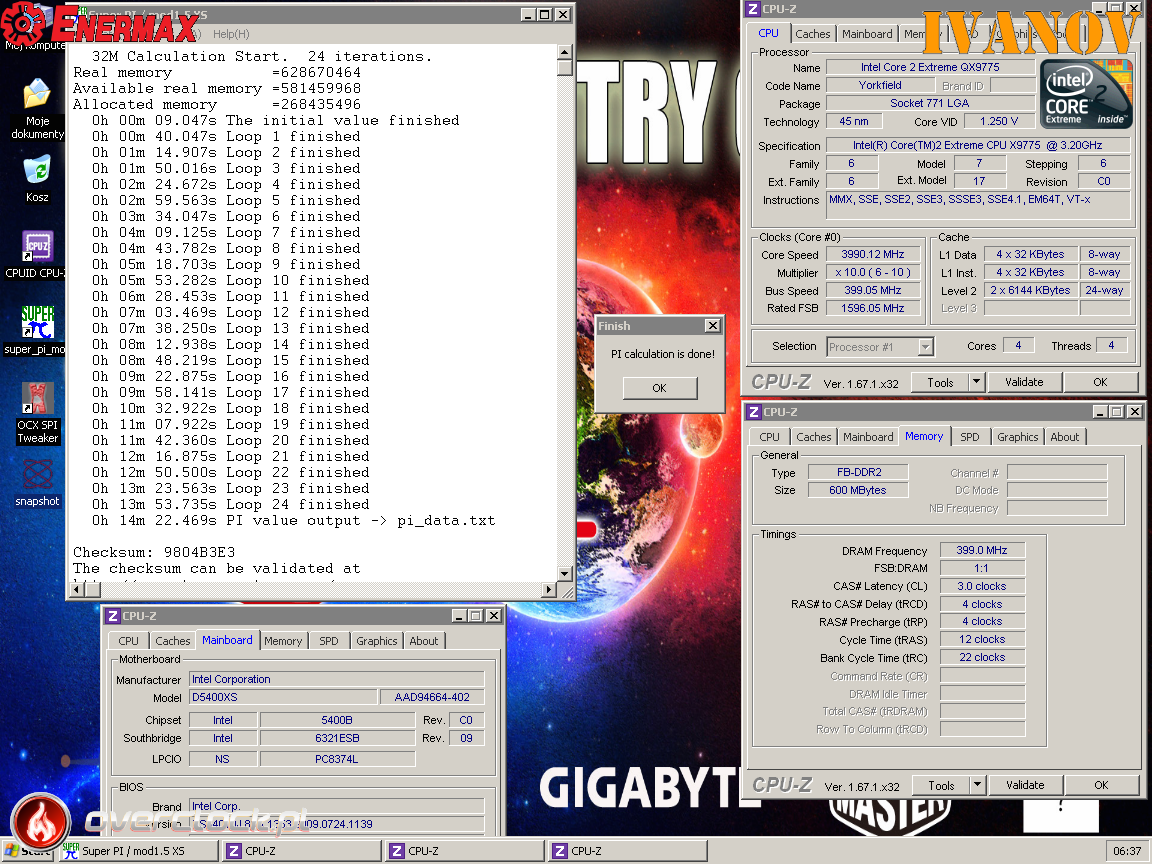The width and height of the screenshot is (1152, 864).
Task: Click the Loop 24 finished line in Super PI
Action: pyautogui.click(x=231, y=505)
